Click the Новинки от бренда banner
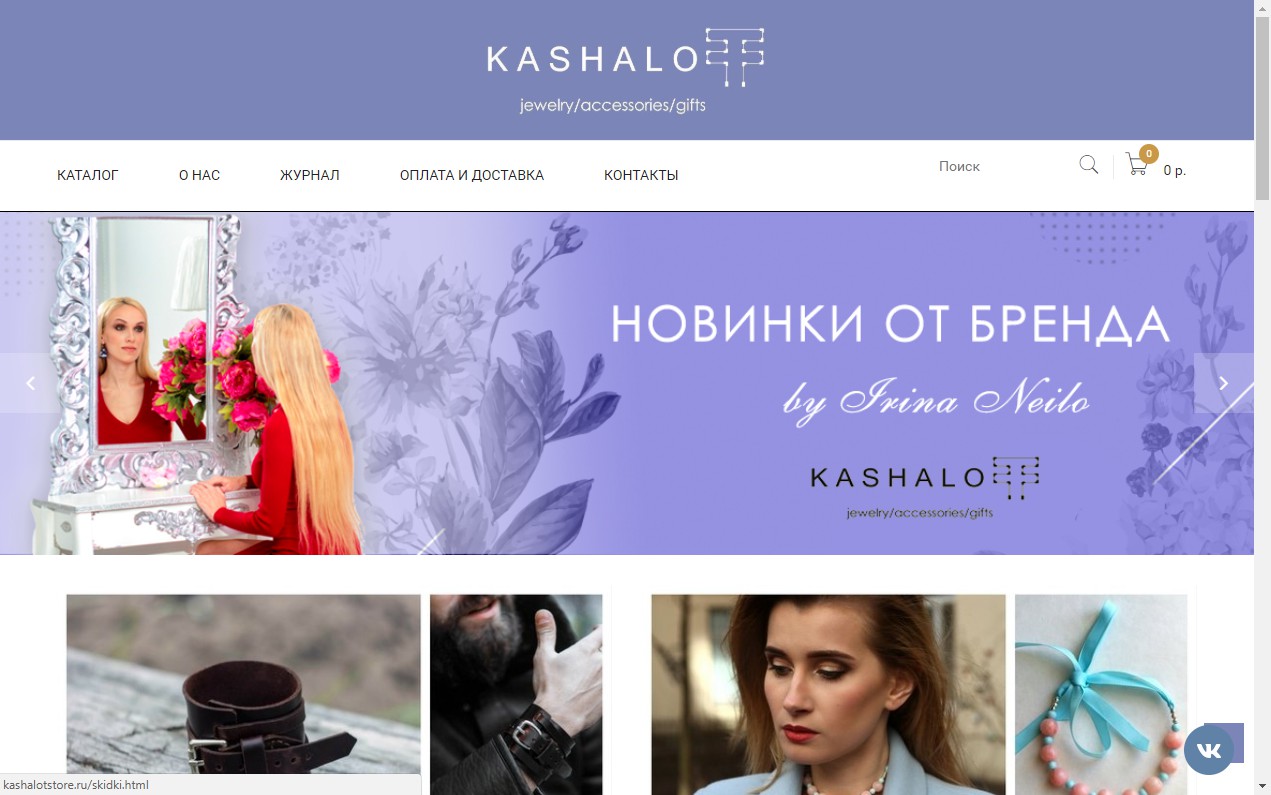The image size is (1271, 795). coord(627,383)
